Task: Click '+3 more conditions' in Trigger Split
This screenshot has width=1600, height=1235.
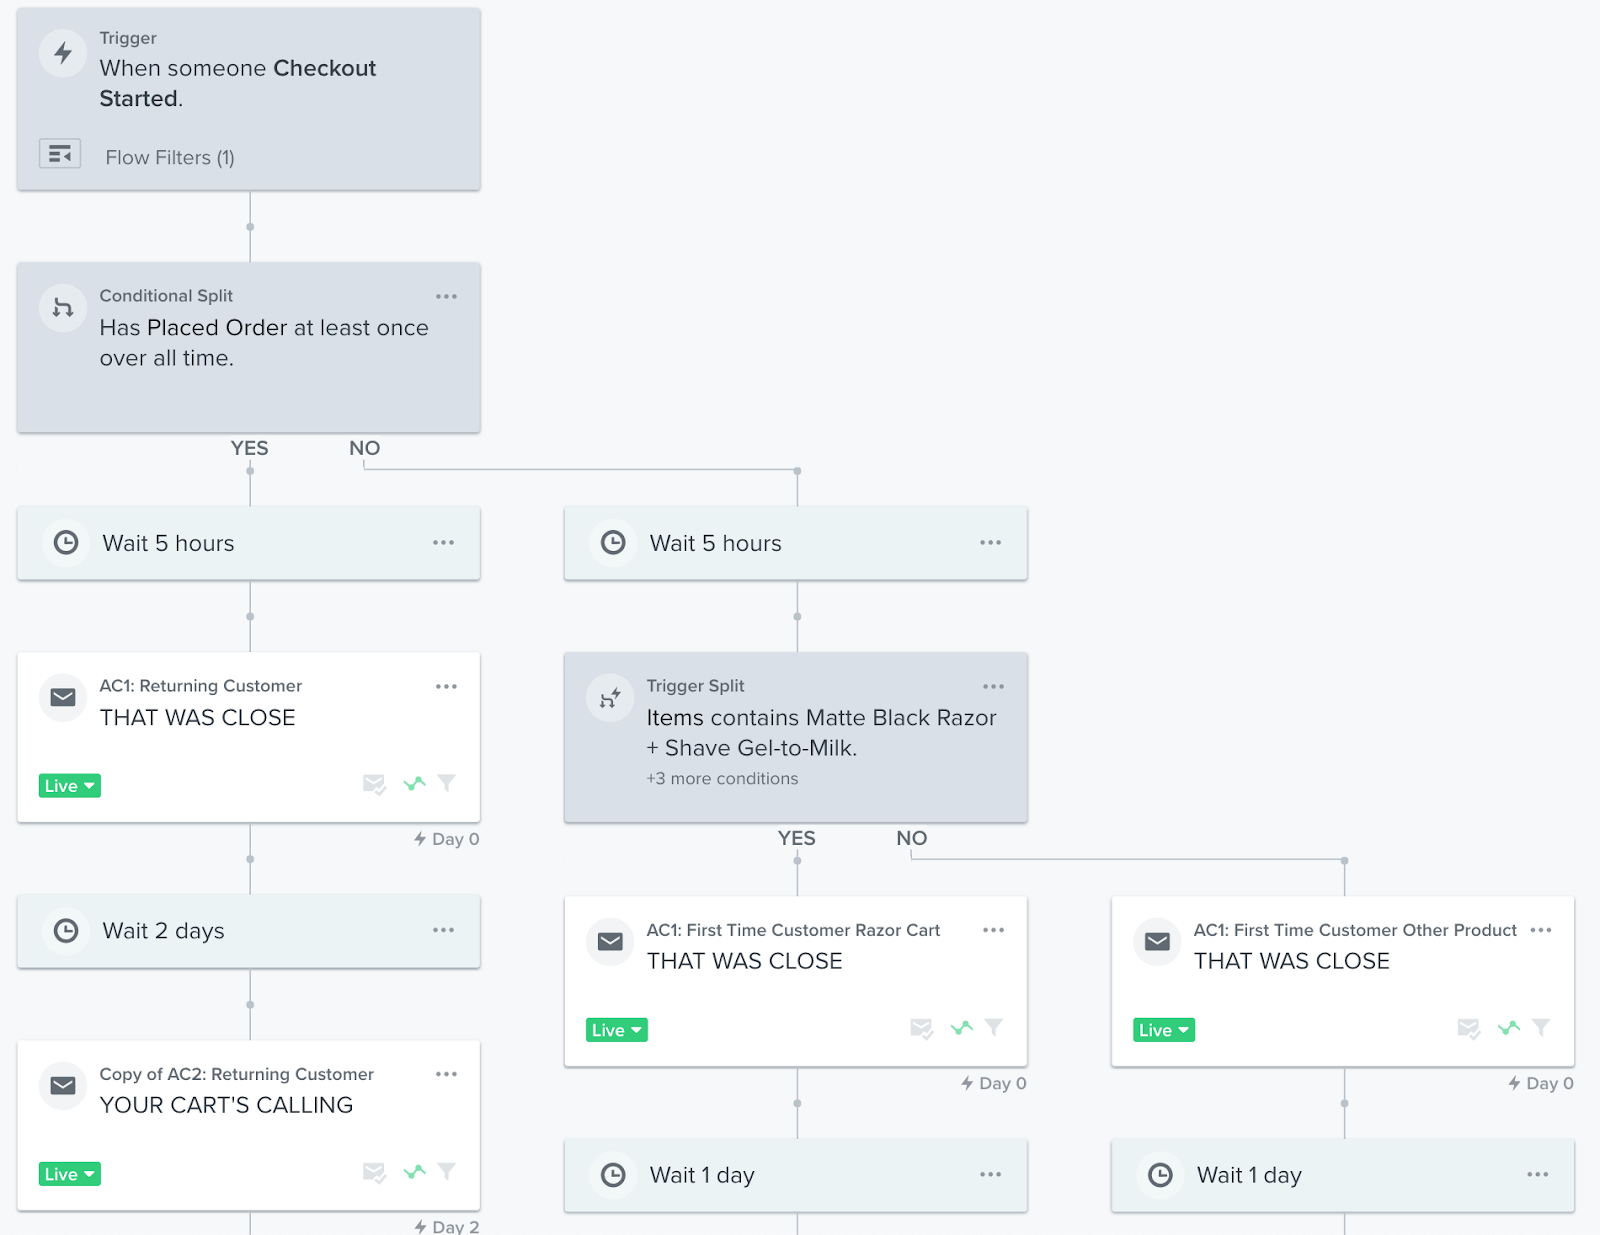Action: click(722, 779)
